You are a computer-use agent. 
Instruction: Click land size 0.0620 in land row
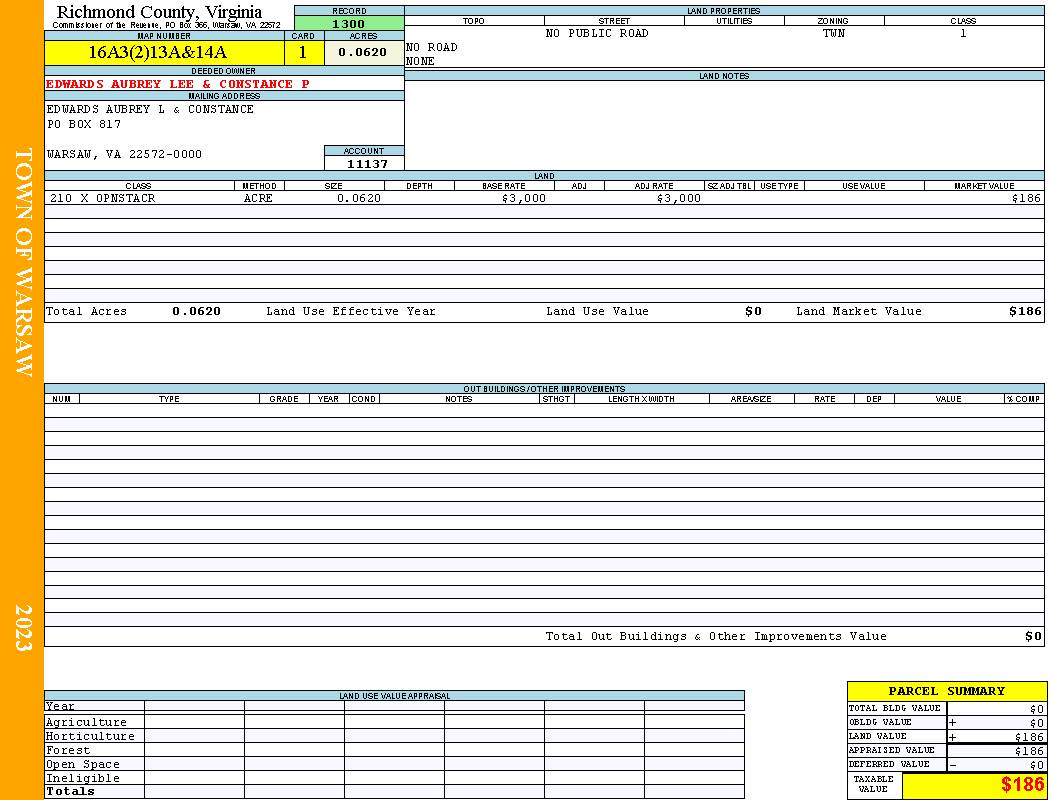(359, 198)
